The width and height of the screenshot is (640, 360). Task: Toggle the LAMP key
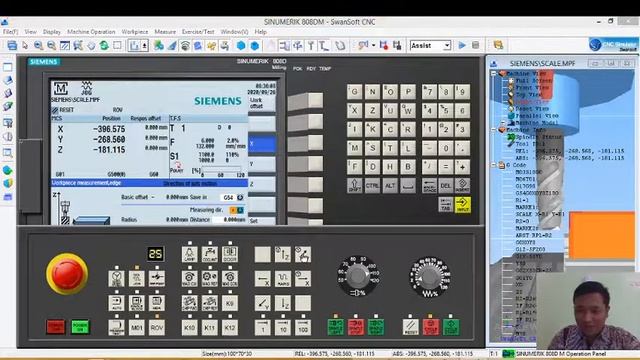(189, 254)
